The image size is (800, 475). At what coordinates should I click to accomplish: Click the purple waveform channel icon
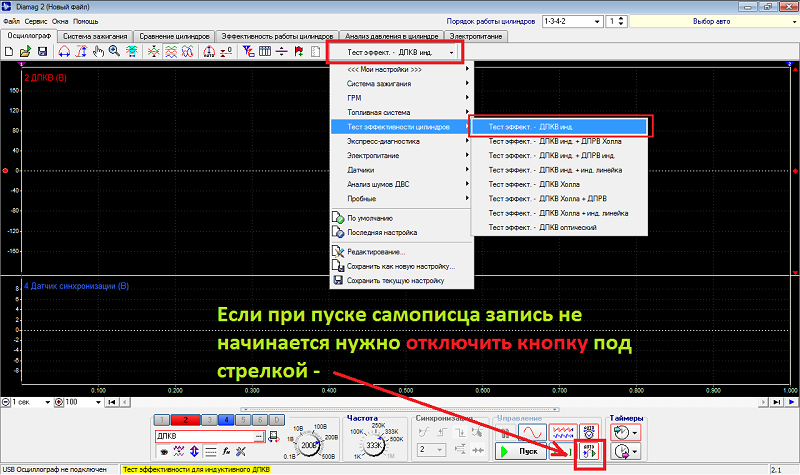click(179, 452)
